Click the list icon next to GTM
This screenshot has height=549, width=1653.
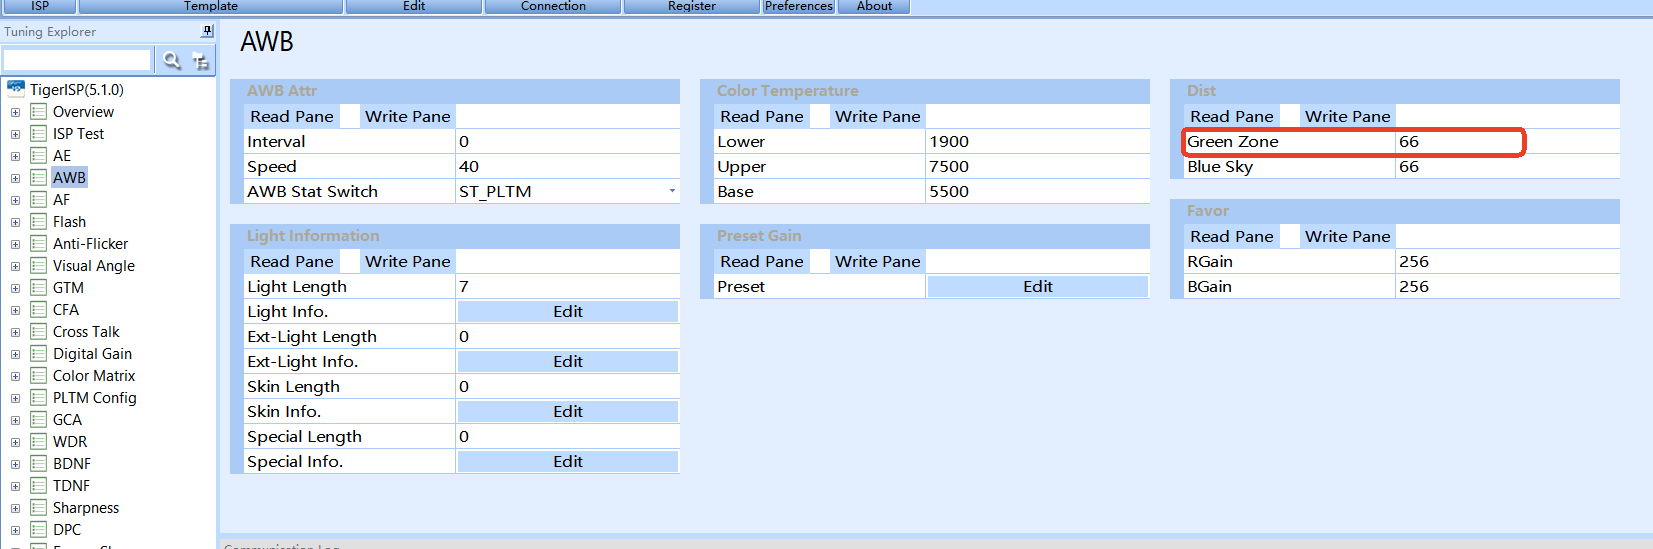pyautogui.click(x=39, y=287)
